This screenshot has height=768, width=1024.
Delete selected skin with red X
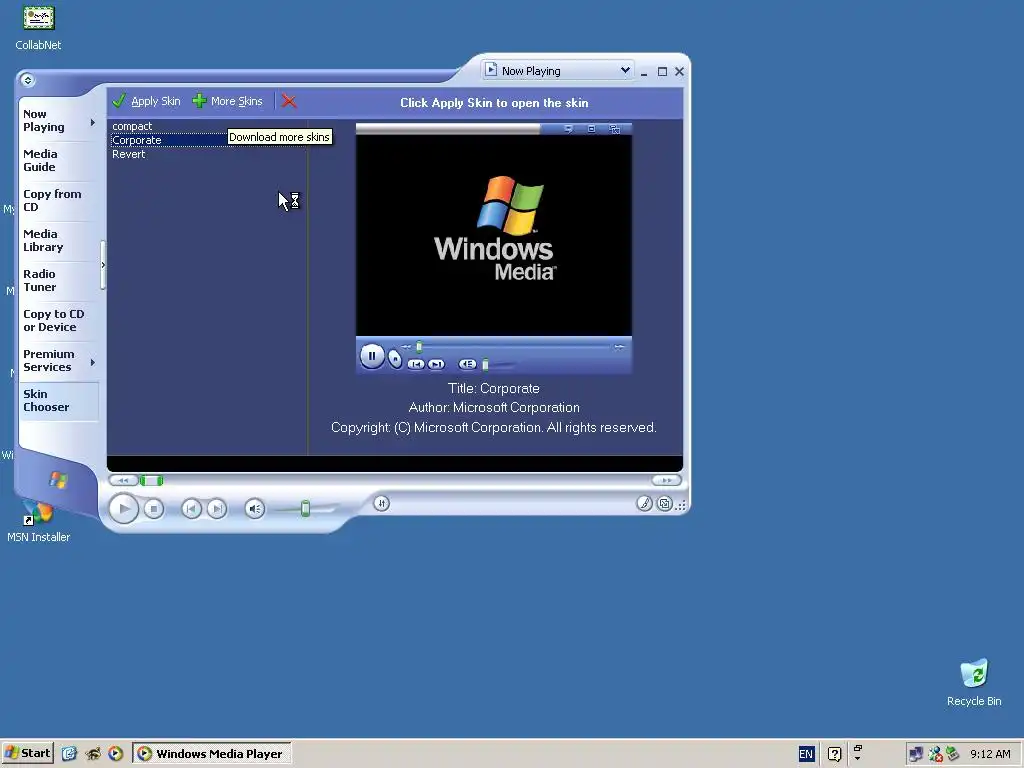(289, 101)
